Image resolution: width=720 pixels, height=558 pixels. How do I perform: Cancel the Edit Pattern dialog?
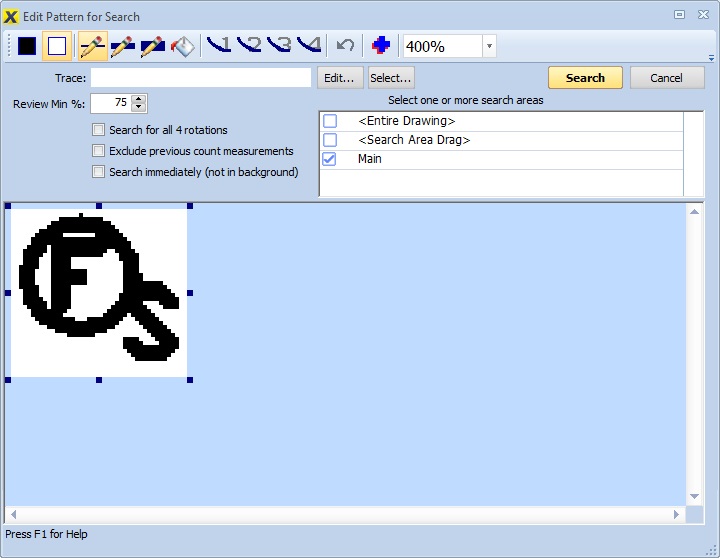point(667,78)
